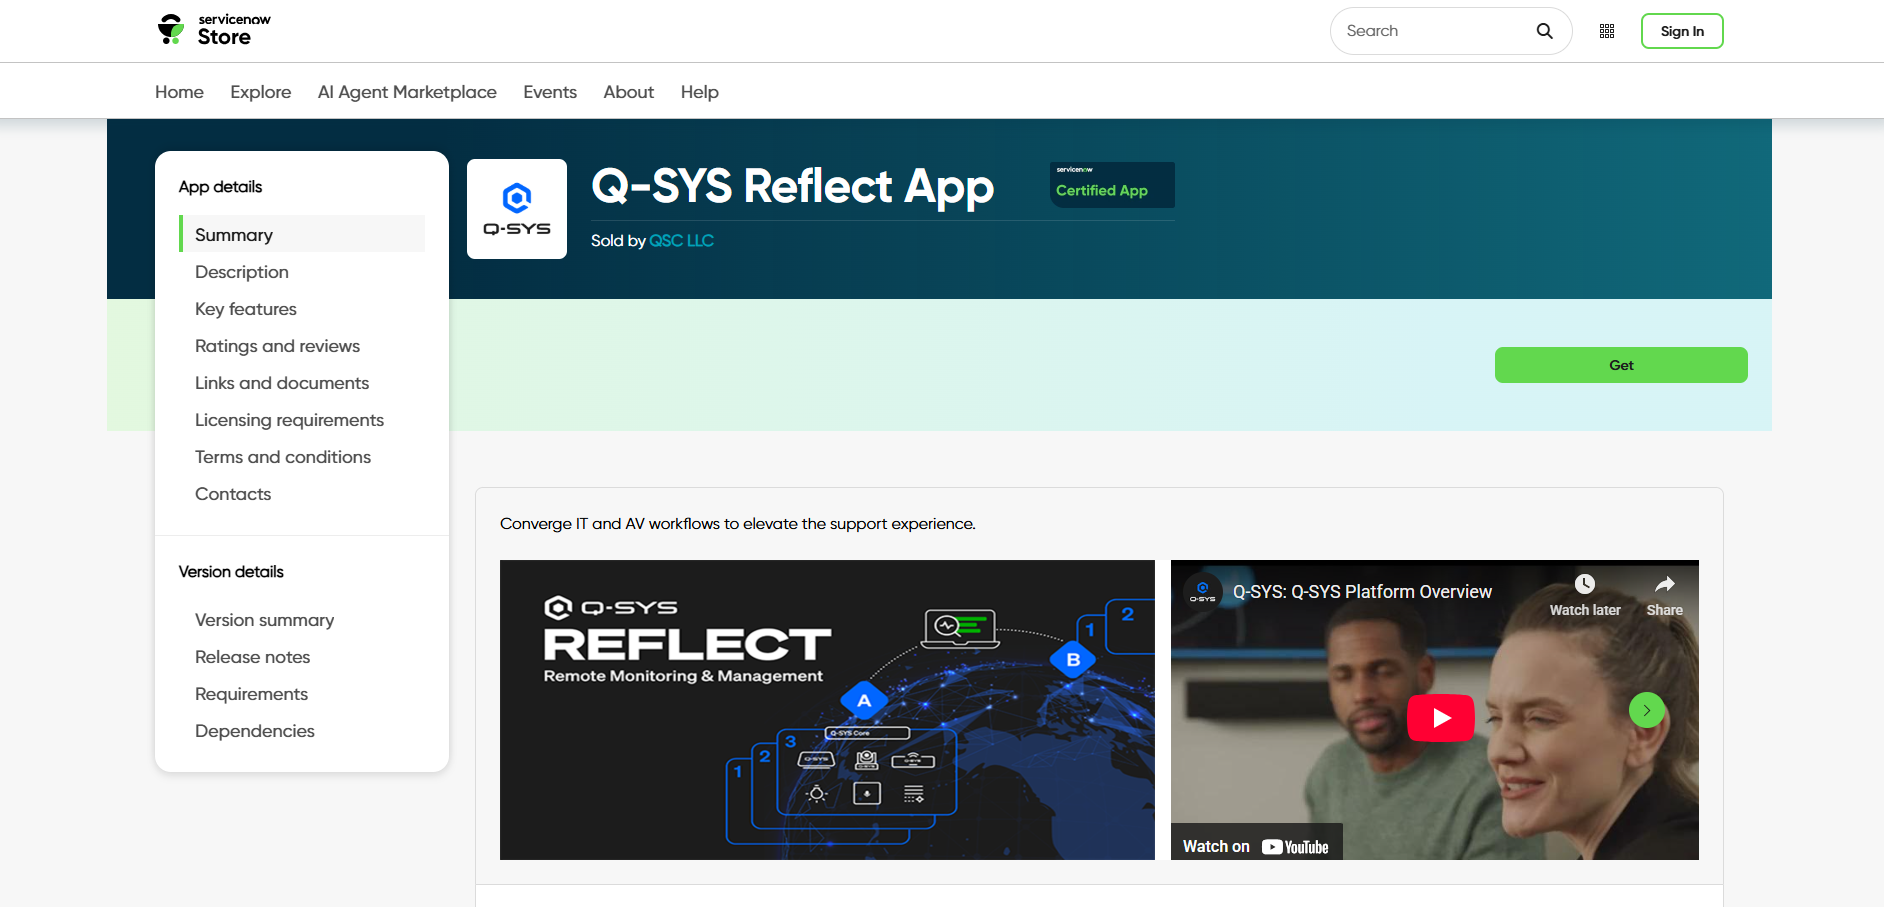1884x907 pixels.
Task: Click the Q-SYS channel avatar in video
Action: click(x=1203, y=591)
